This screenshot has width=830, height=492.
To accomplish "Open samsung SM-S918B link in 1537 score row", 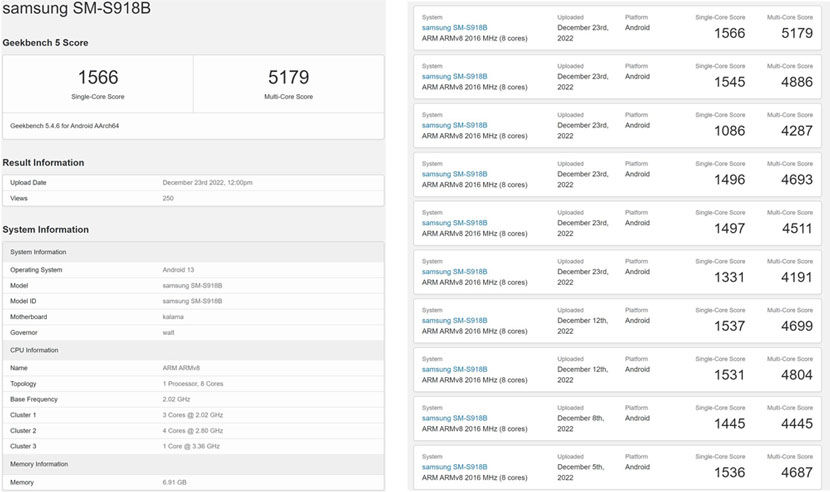I will pos(454,320).
